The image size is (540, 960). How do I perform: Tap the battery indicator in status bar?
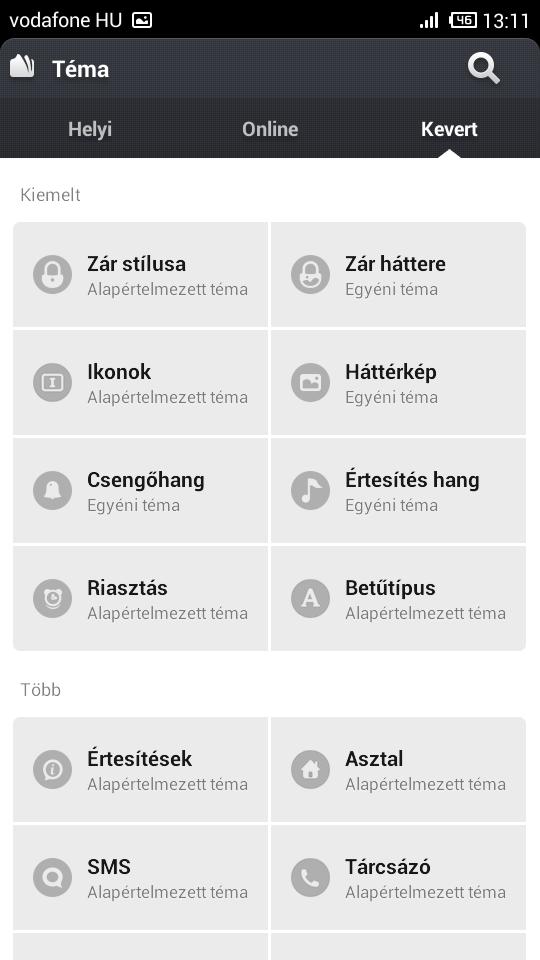click(463, 20)
